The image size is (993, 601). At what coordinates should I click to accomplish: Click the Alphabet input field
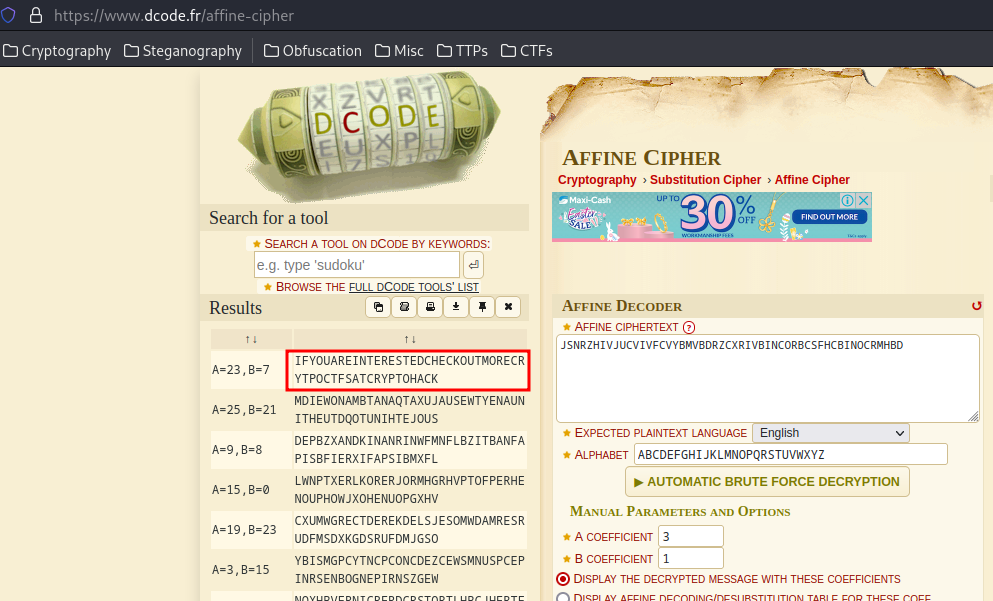click(790, 455)
